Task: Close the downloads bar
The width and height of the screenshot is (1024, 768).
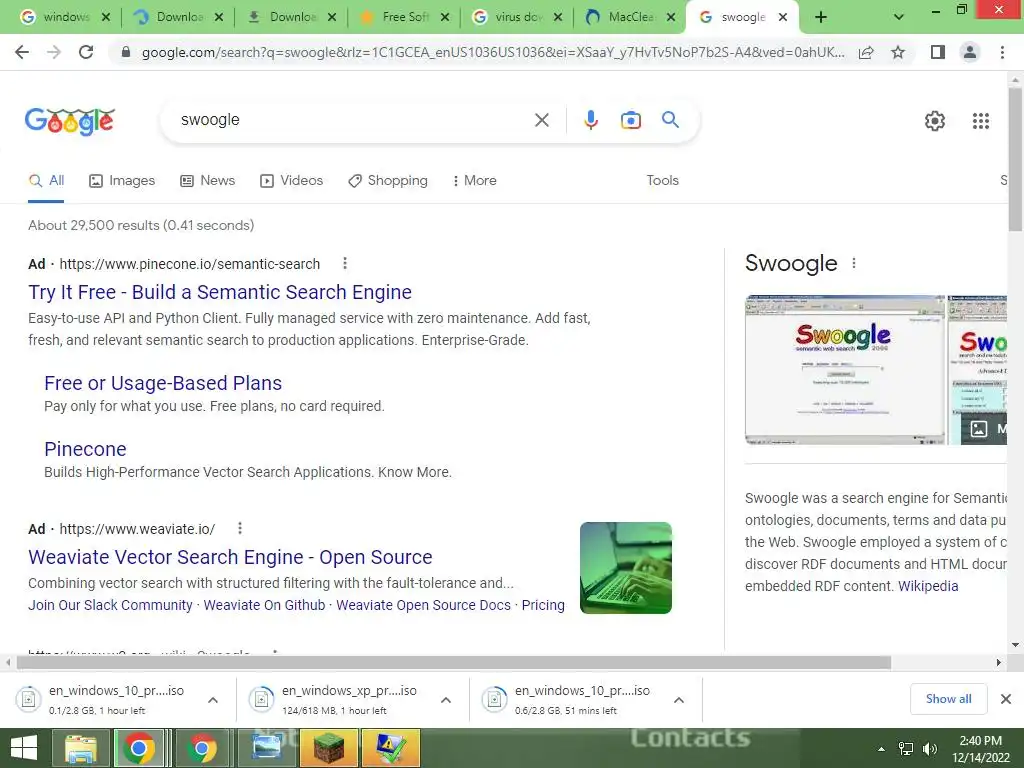Action: pyautogui.click(x=1006, y=699)
